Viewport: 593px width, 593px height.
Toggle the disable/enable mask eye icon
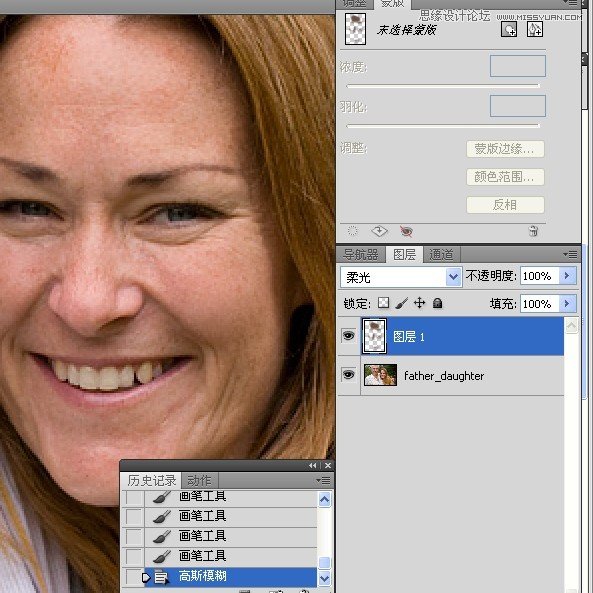coord(406,231)
